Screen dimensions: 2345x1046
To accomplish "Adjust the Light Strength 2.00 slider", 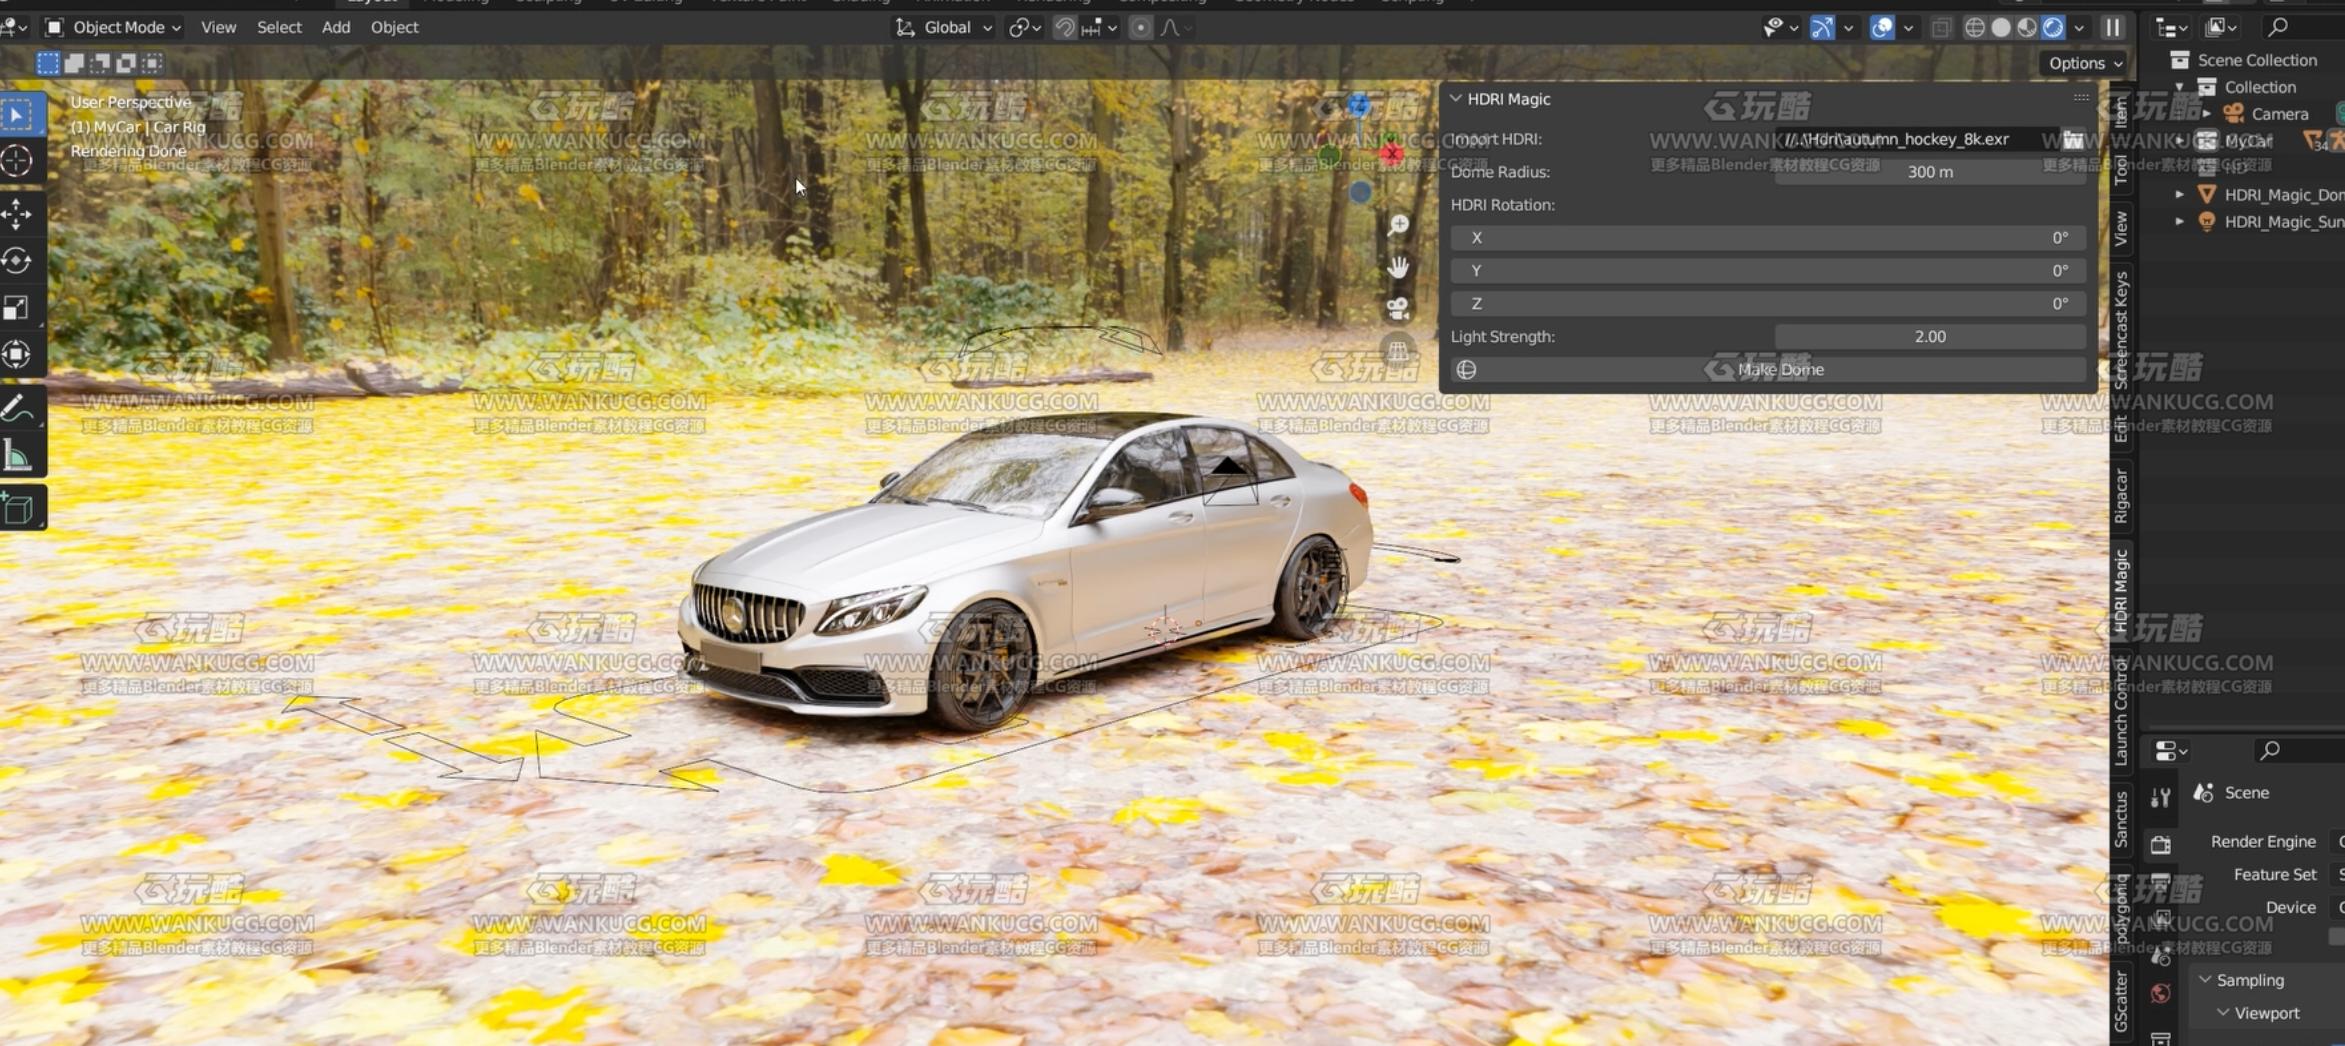I will pyautogui.click(x=1930, y=337).
